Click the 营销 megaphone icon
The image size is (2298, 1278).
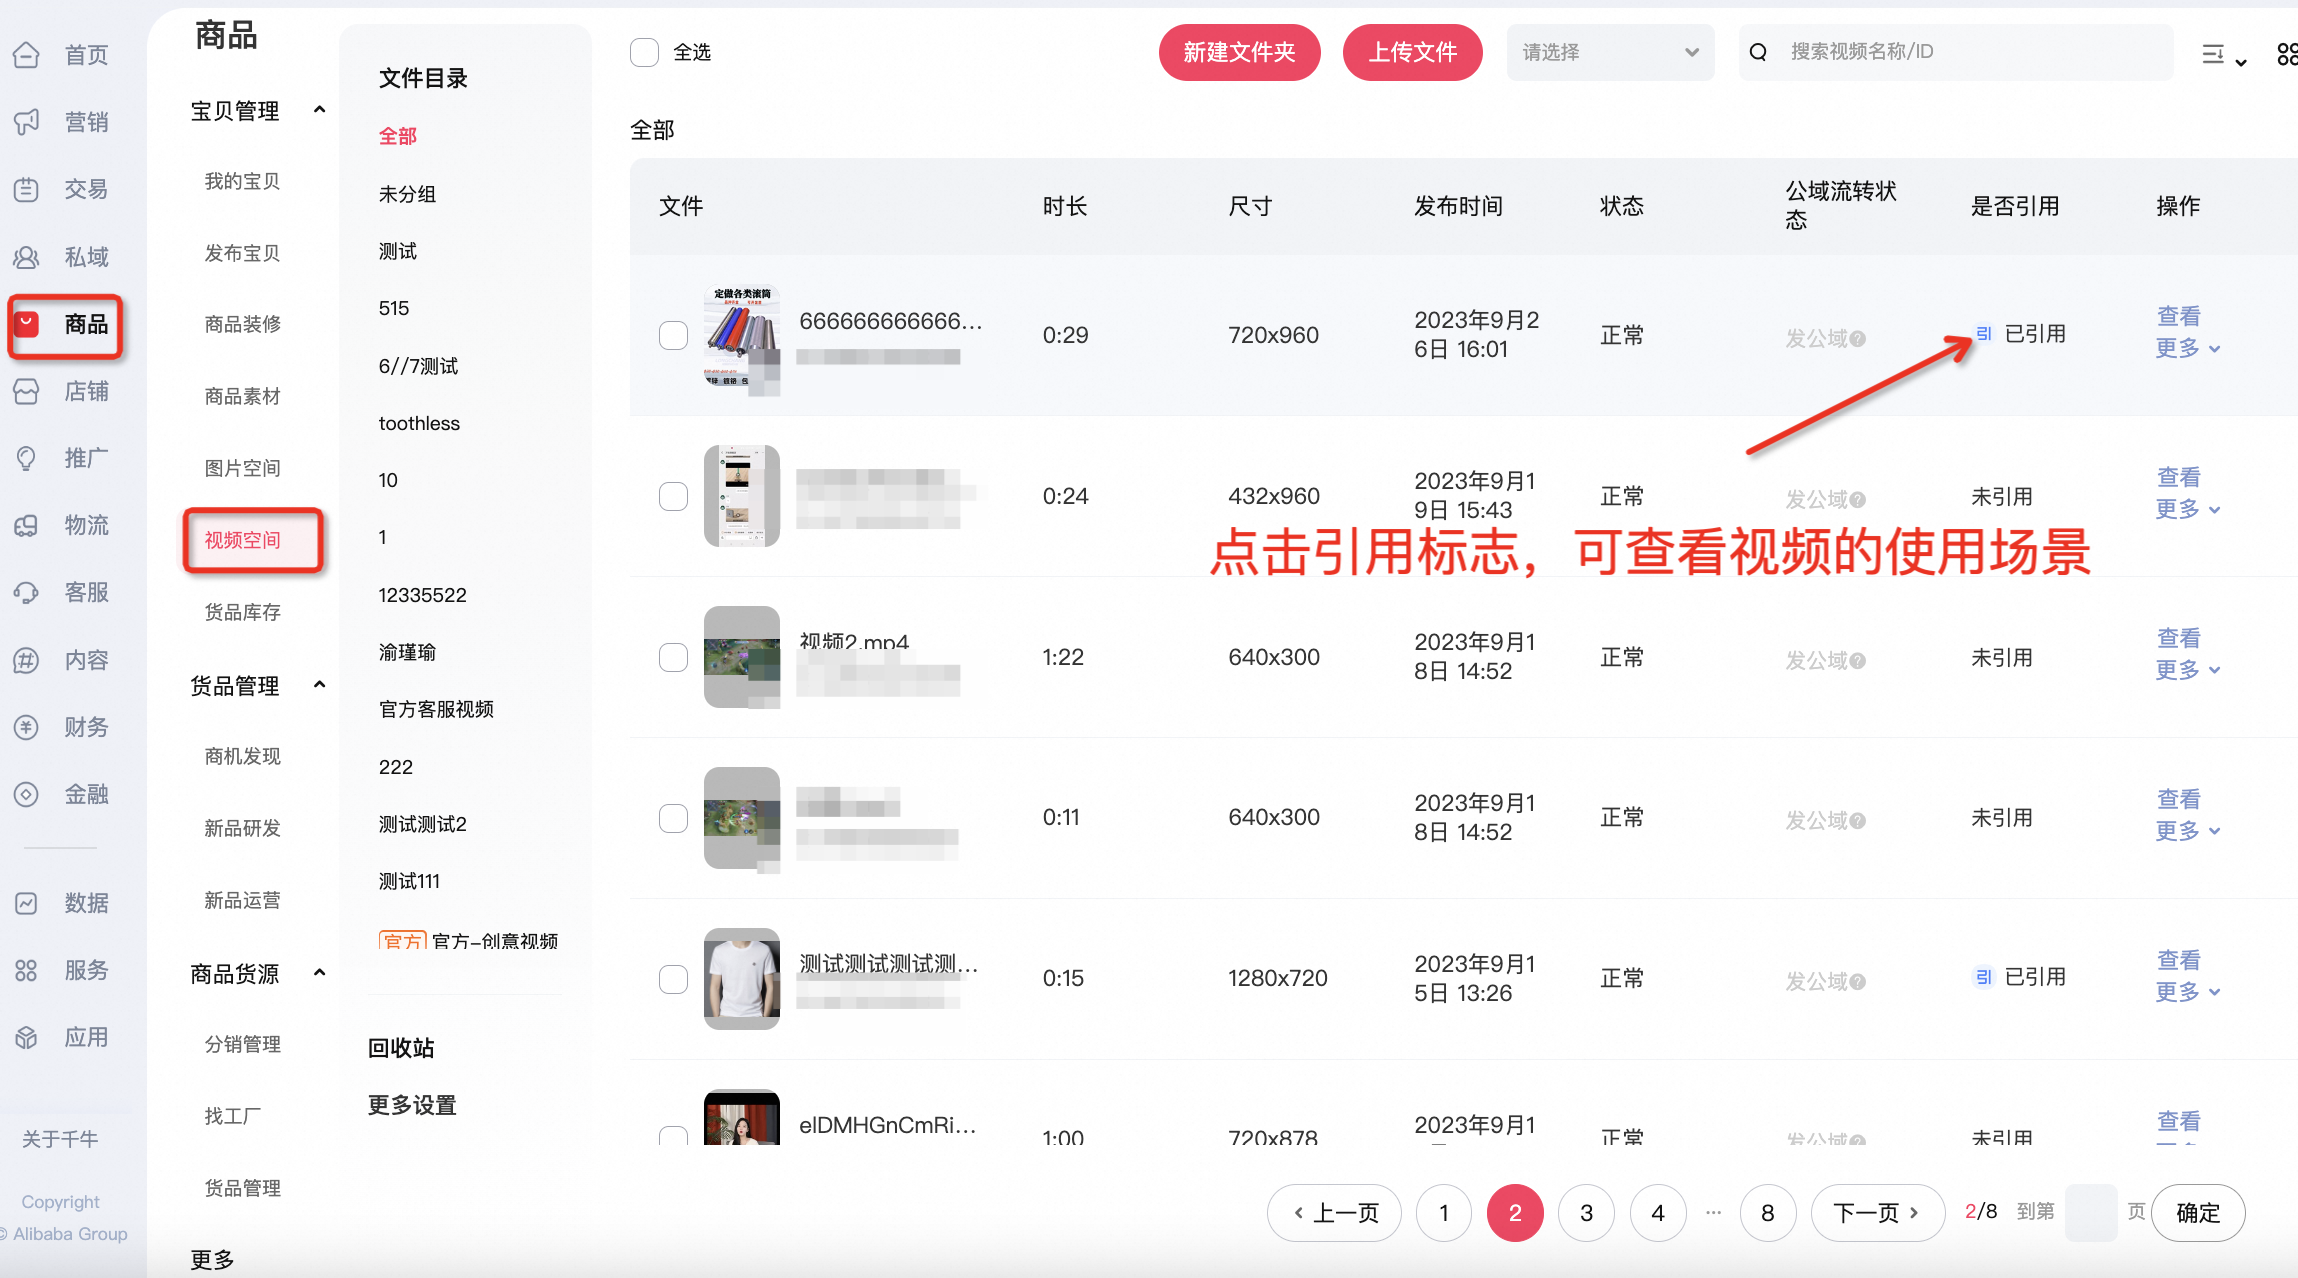(27, 122)
